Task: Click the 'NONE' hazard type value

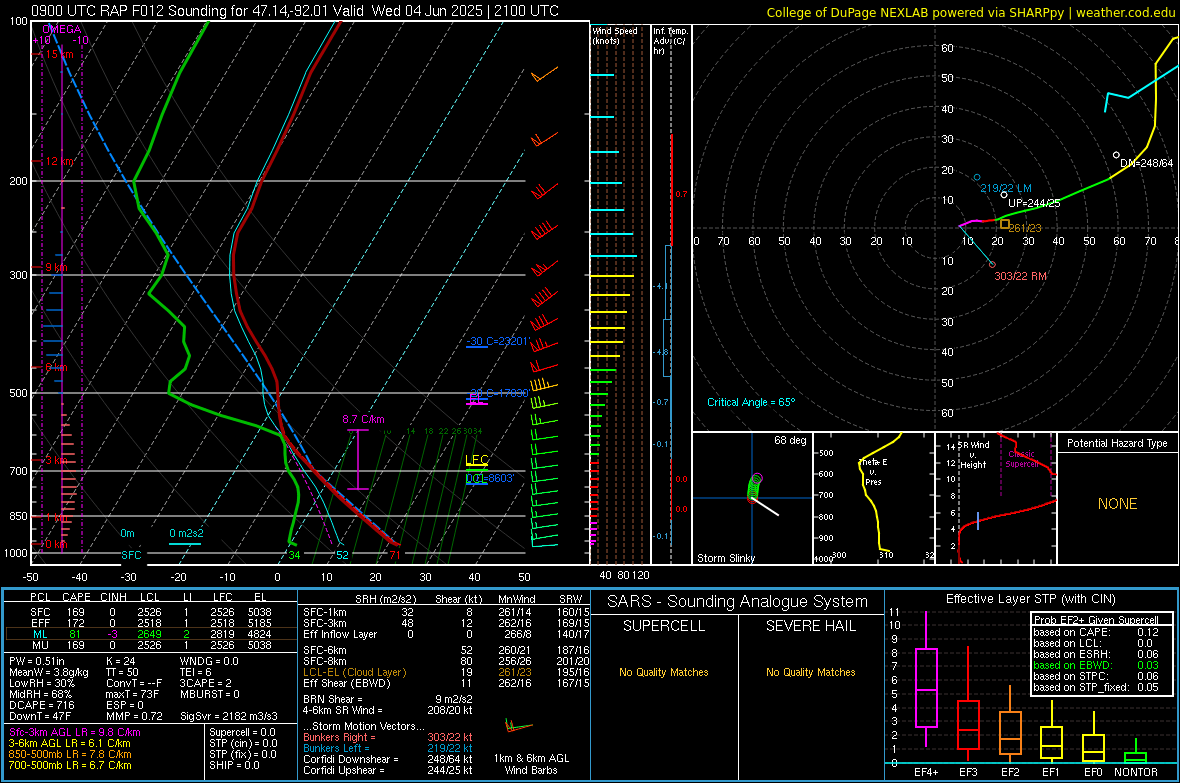Action: point(1117,504)
